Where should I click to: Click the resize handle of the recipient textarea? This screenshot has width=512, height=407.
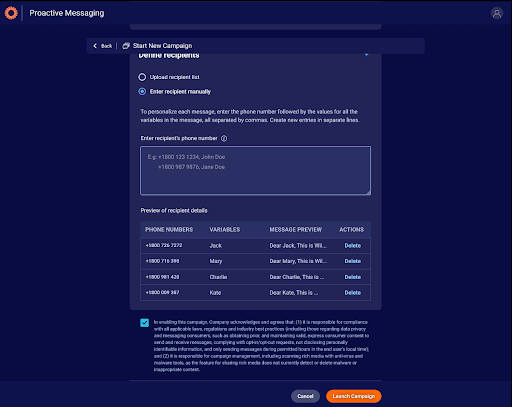coord(368,192)
